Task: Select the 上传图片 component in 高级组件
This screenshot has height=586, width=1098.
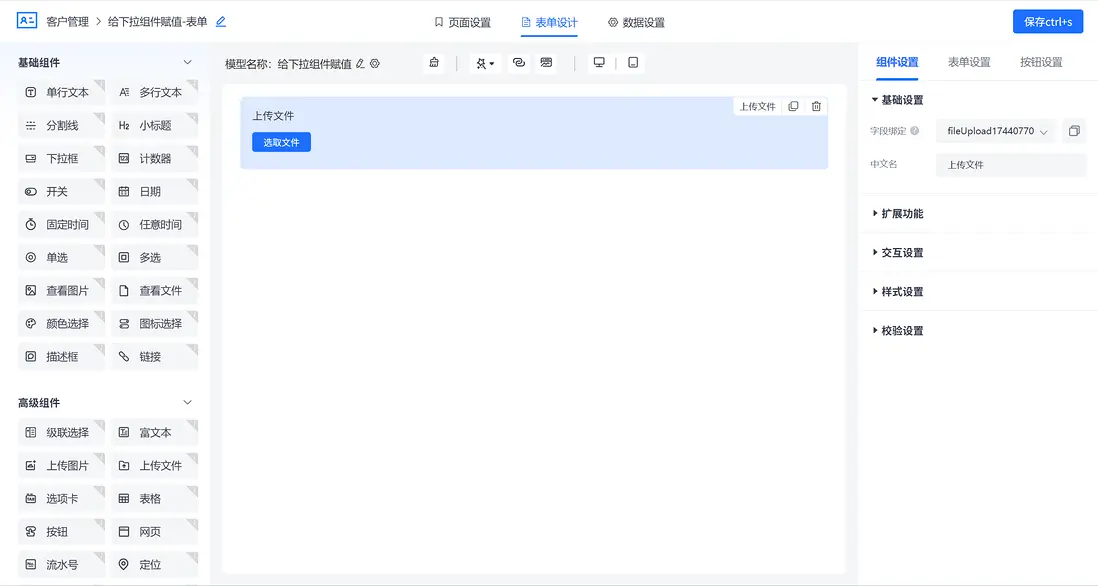Action: (x=61, y=464)
